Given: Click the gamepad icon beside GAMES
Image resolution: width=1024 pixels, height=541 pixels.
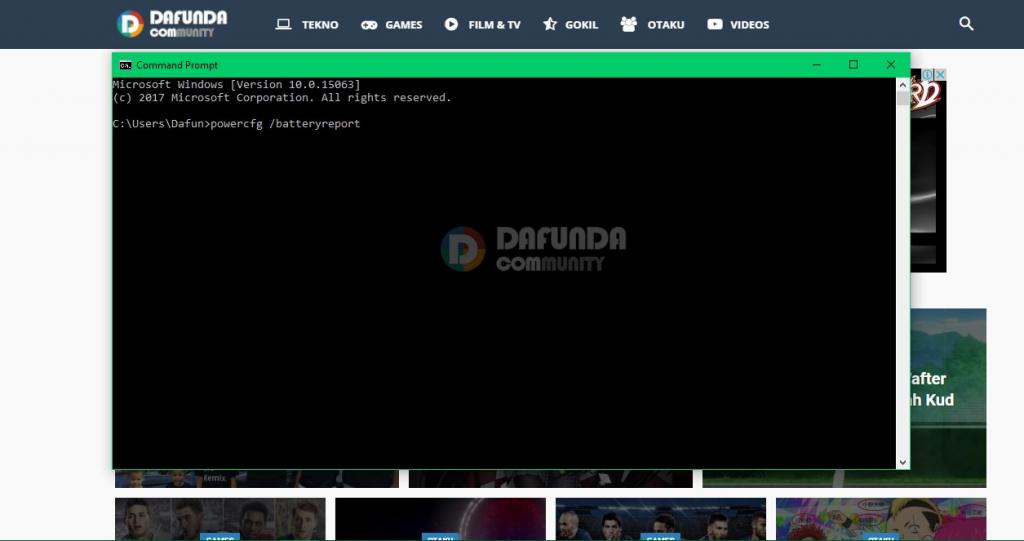Looking at the screenshot, I should point(369,24).
